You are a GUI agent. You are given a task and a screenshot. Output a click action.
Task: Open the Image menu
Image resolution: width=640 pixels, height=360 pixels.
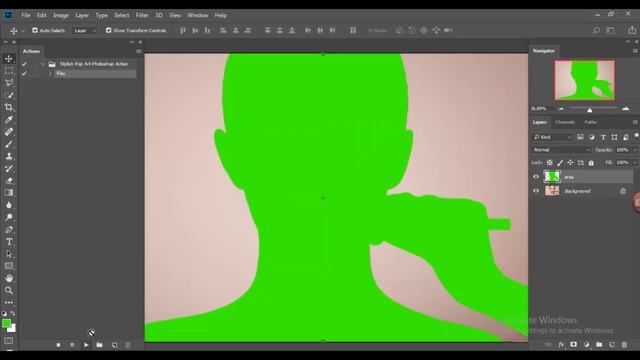[61, 15]
